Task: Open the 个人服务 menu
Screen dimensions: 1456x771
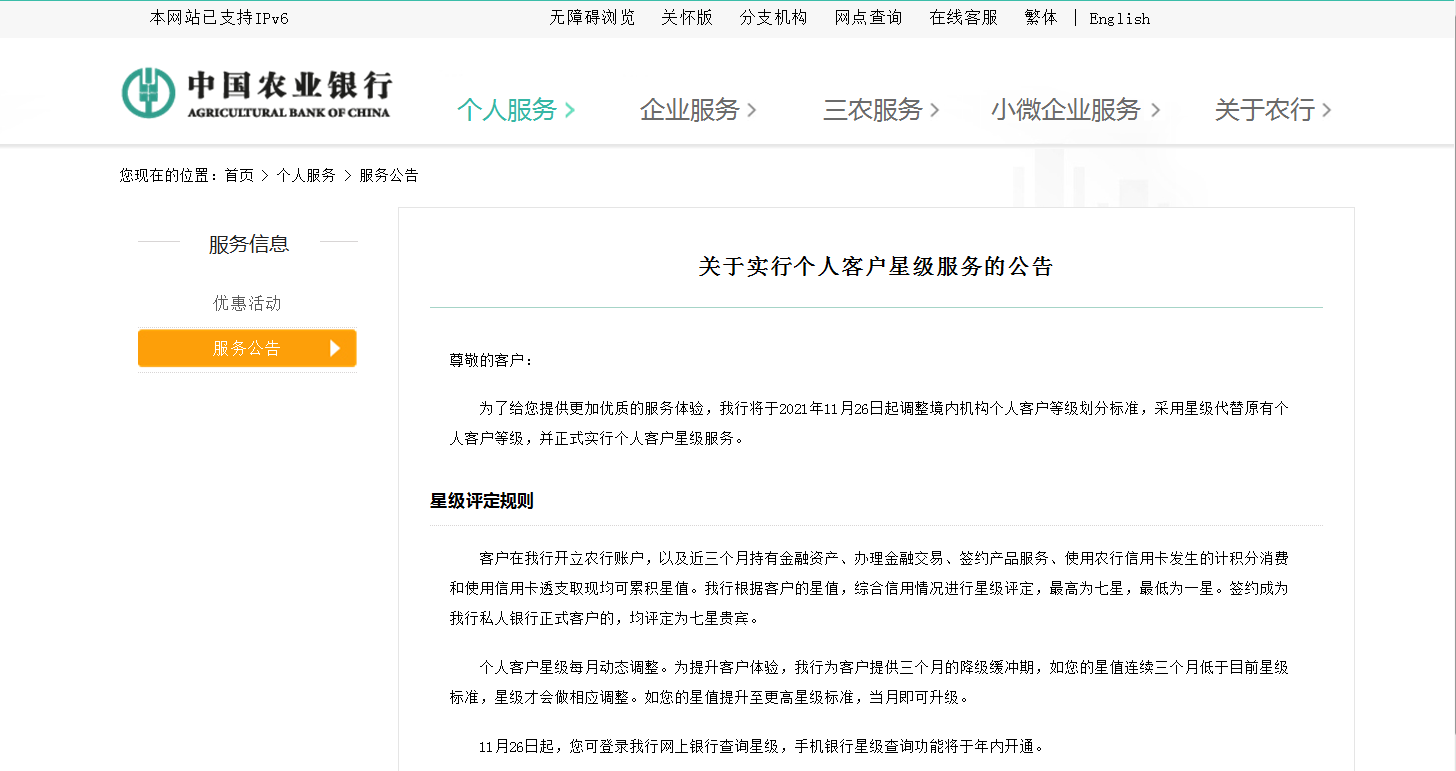Action: [x=508, y=111]
